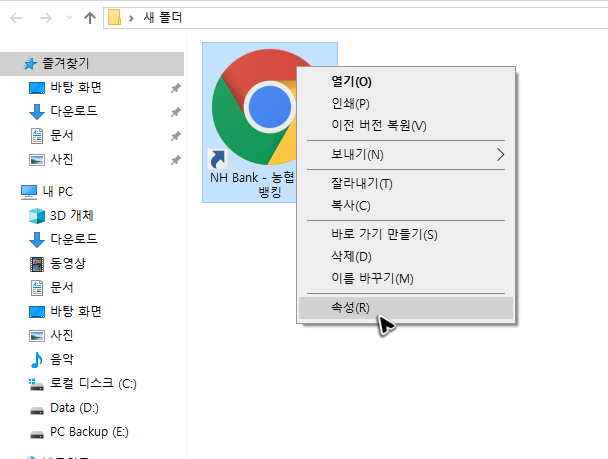Screen dimensions: 608x459
Task: Open 사진 under 내 PC
Action: point(62,335)
